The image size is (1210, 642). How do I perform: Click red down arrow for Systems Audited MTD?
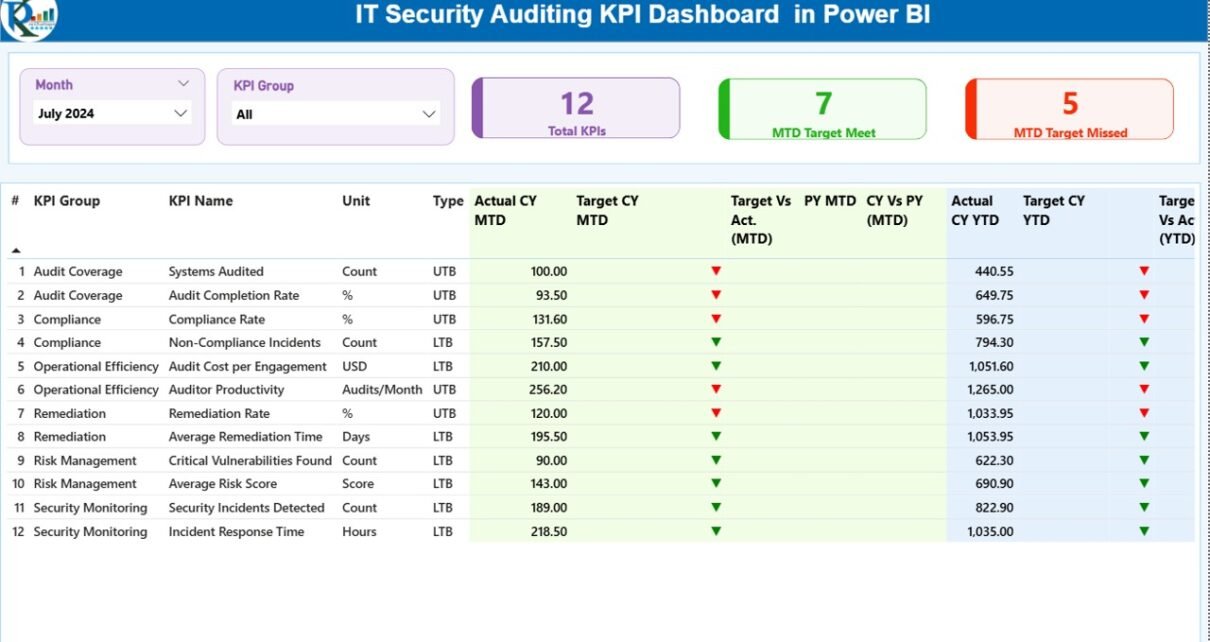click(x=716, y=271)
